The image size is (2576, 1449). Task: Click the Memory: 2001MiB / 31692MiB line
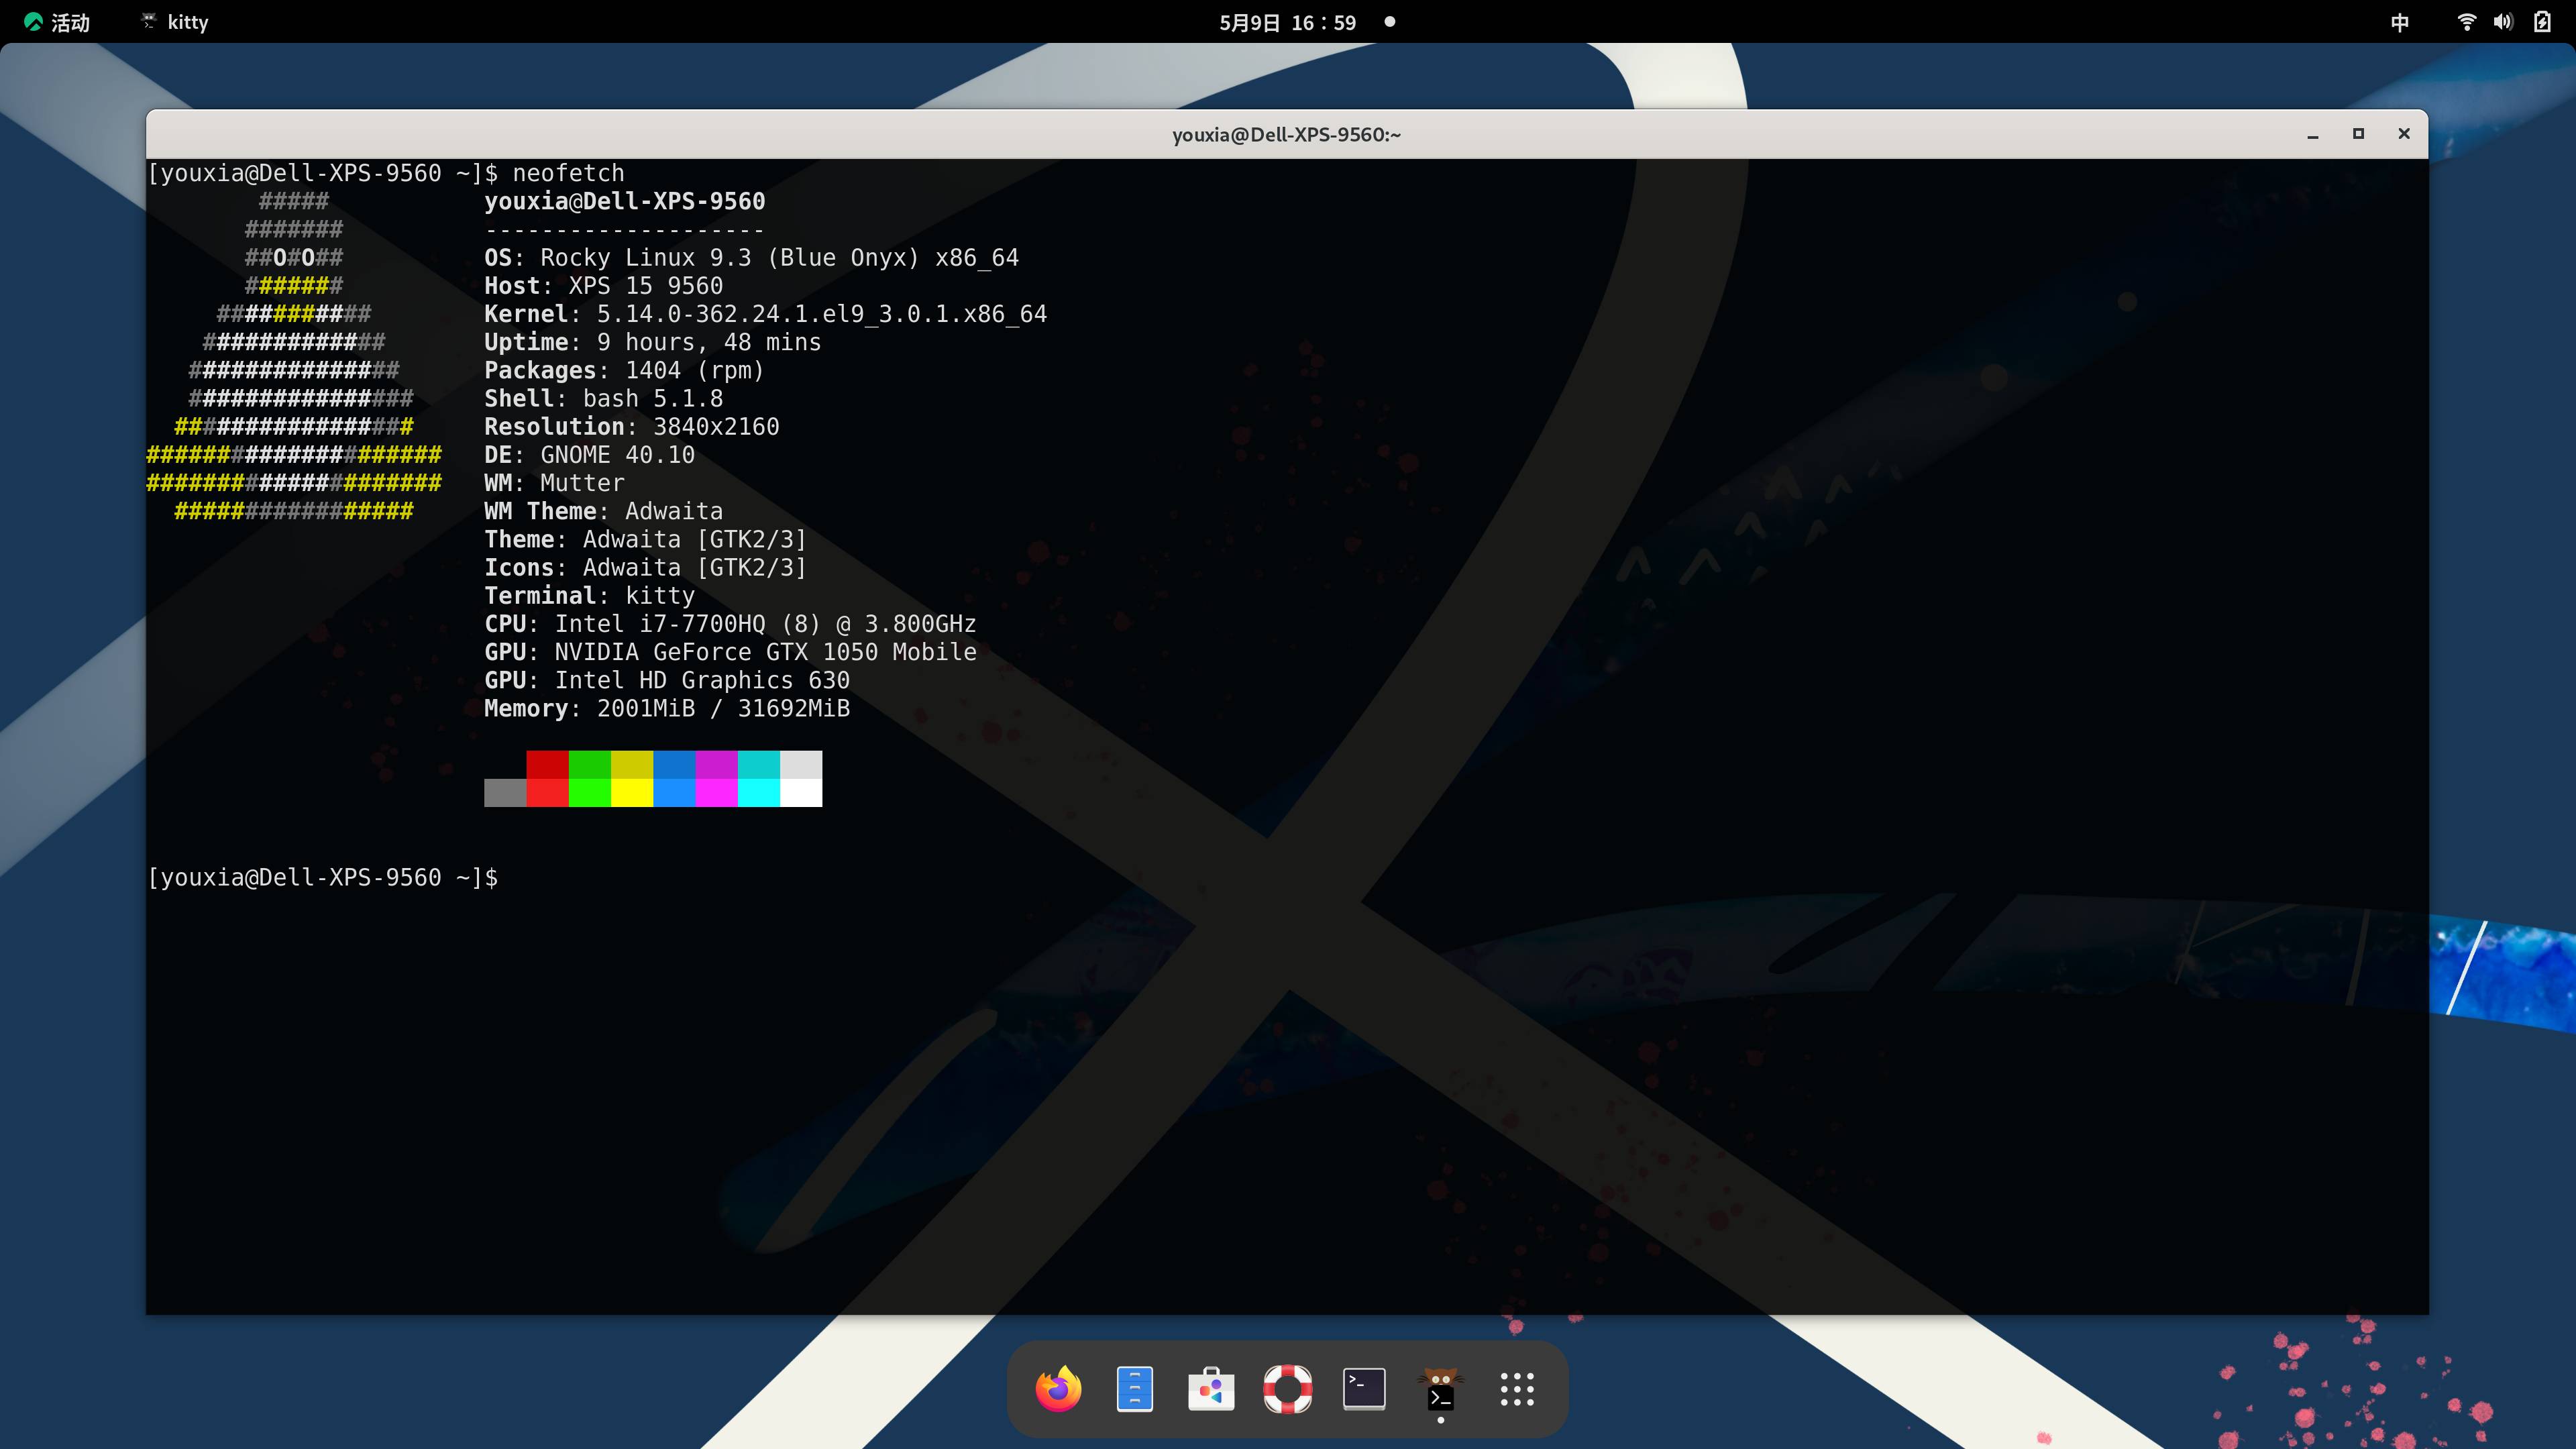(x=667, y=708)
